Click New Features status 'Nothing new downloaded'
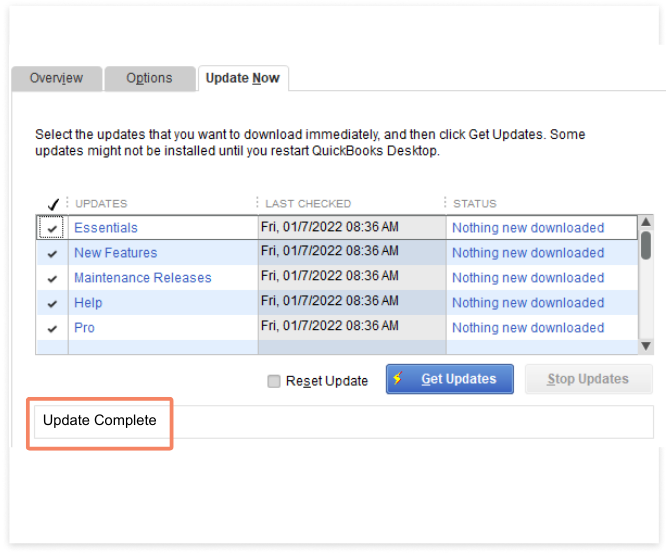This screenshot has width=668, height=553. point(528,253)
